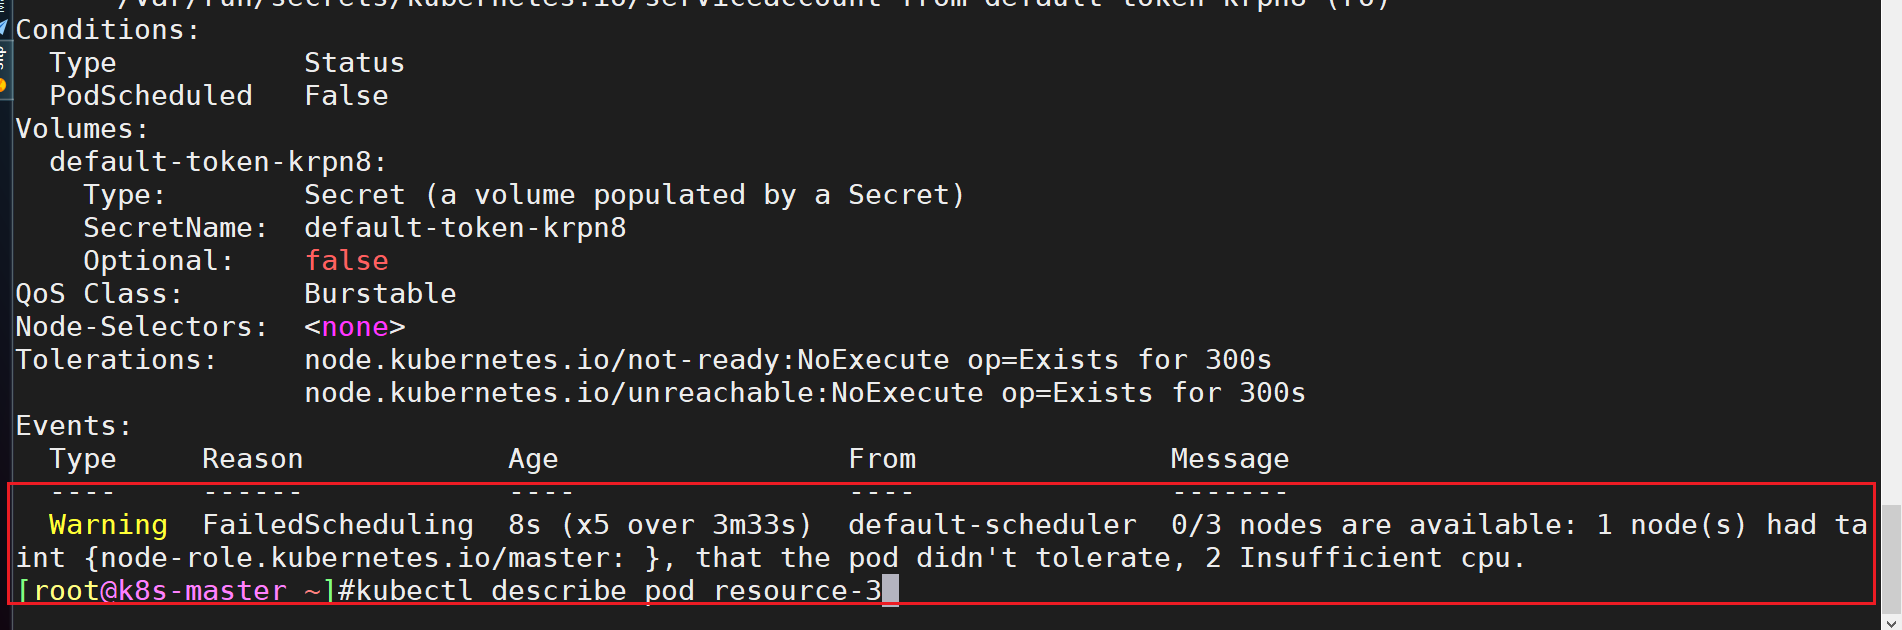Click the SecretName value default-token-krpn8

click(x=465, y=227)
